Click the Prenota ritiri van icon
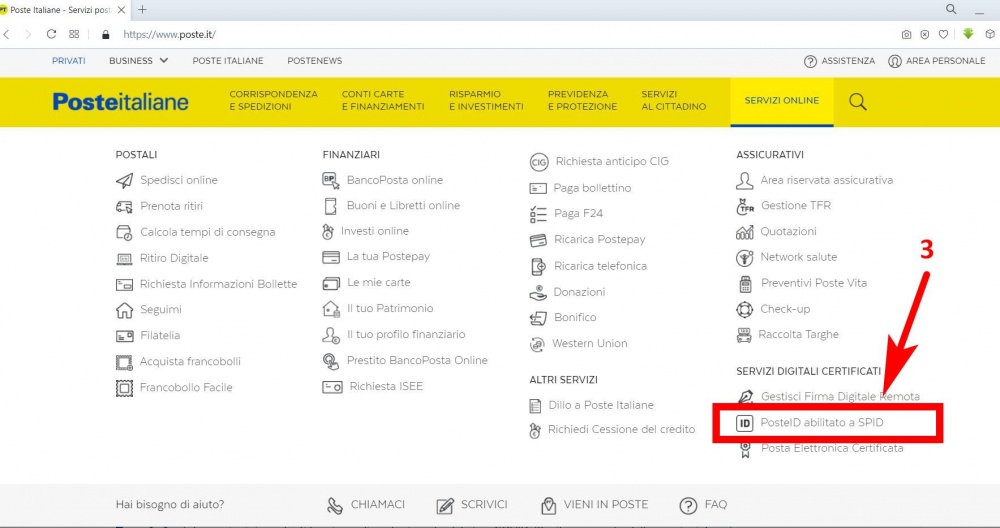The height and width of the screenshot is (528, 1000). click(x=124, y=207)
